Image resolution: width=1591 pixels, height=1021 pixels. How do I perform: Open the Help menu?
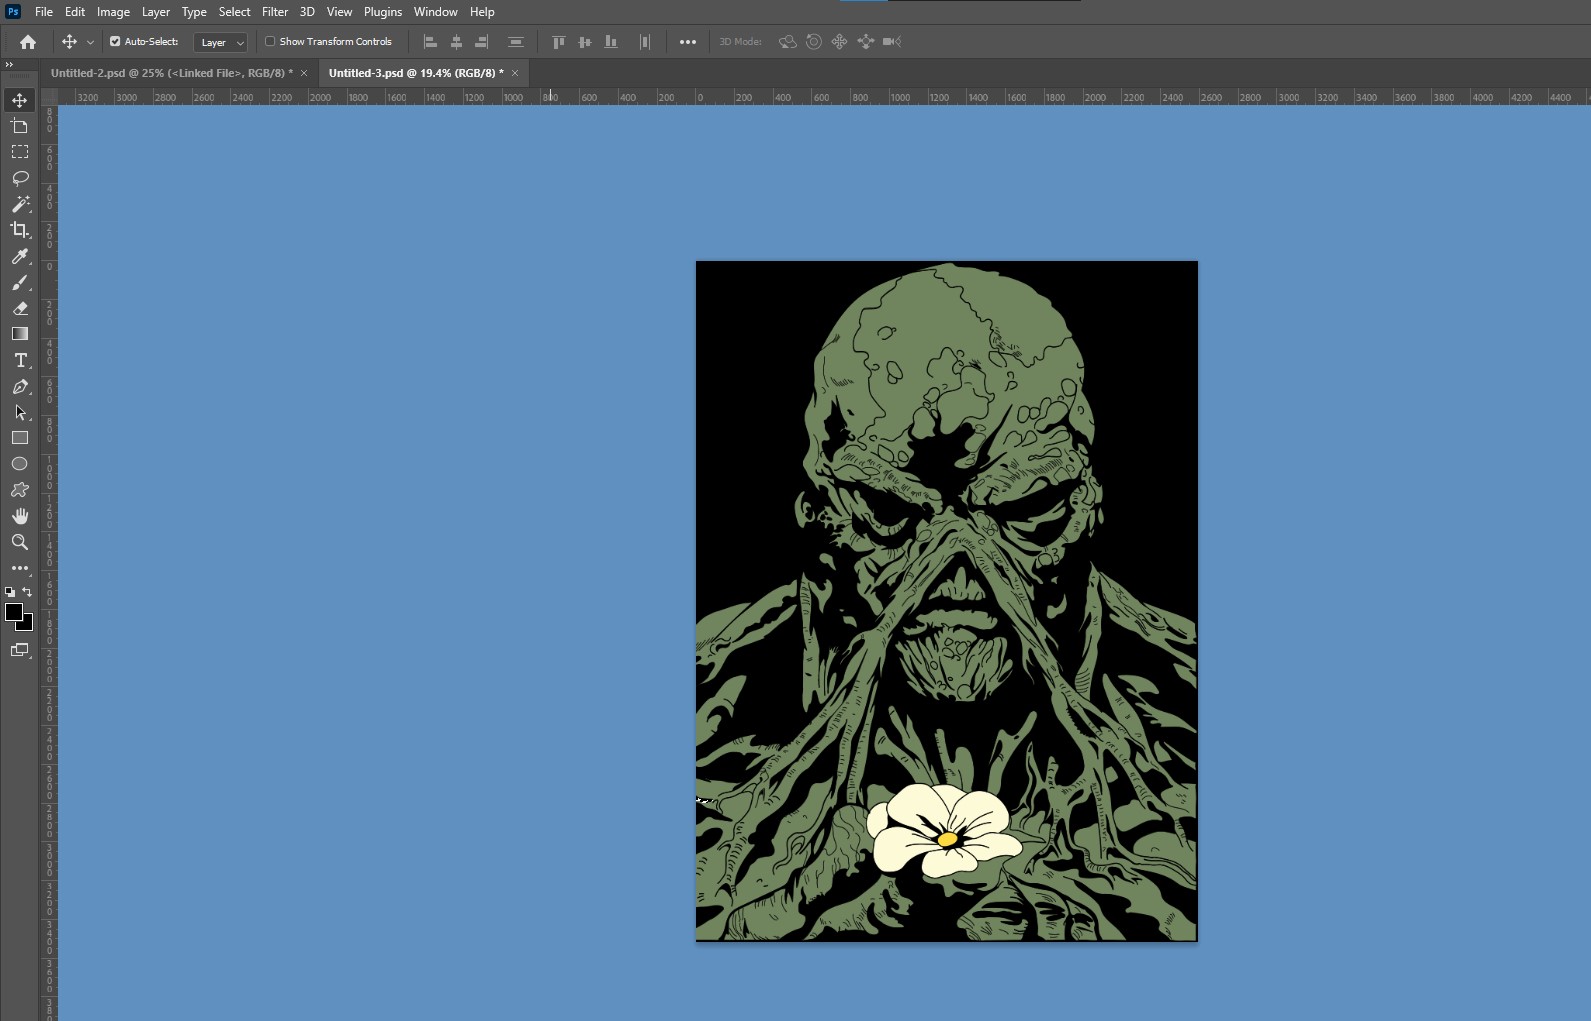click(482, 12)
